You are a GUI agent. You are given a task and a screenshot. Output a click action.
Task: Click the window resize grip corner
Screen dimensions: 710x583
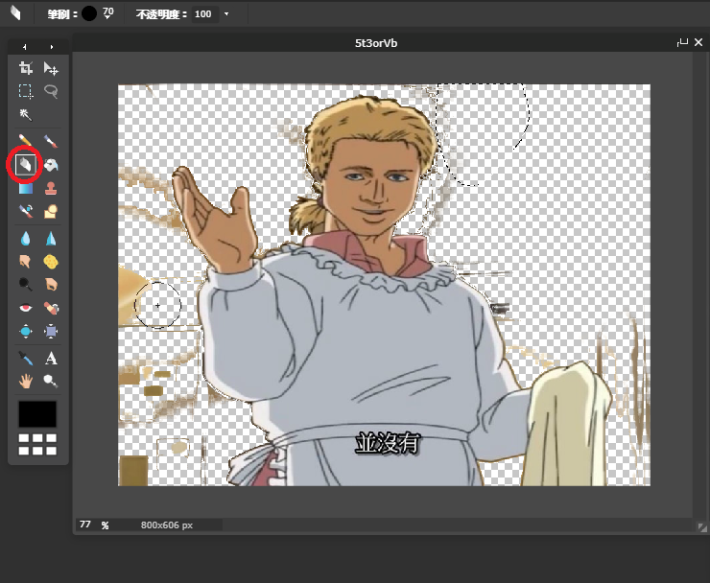[x=701, y=527]
